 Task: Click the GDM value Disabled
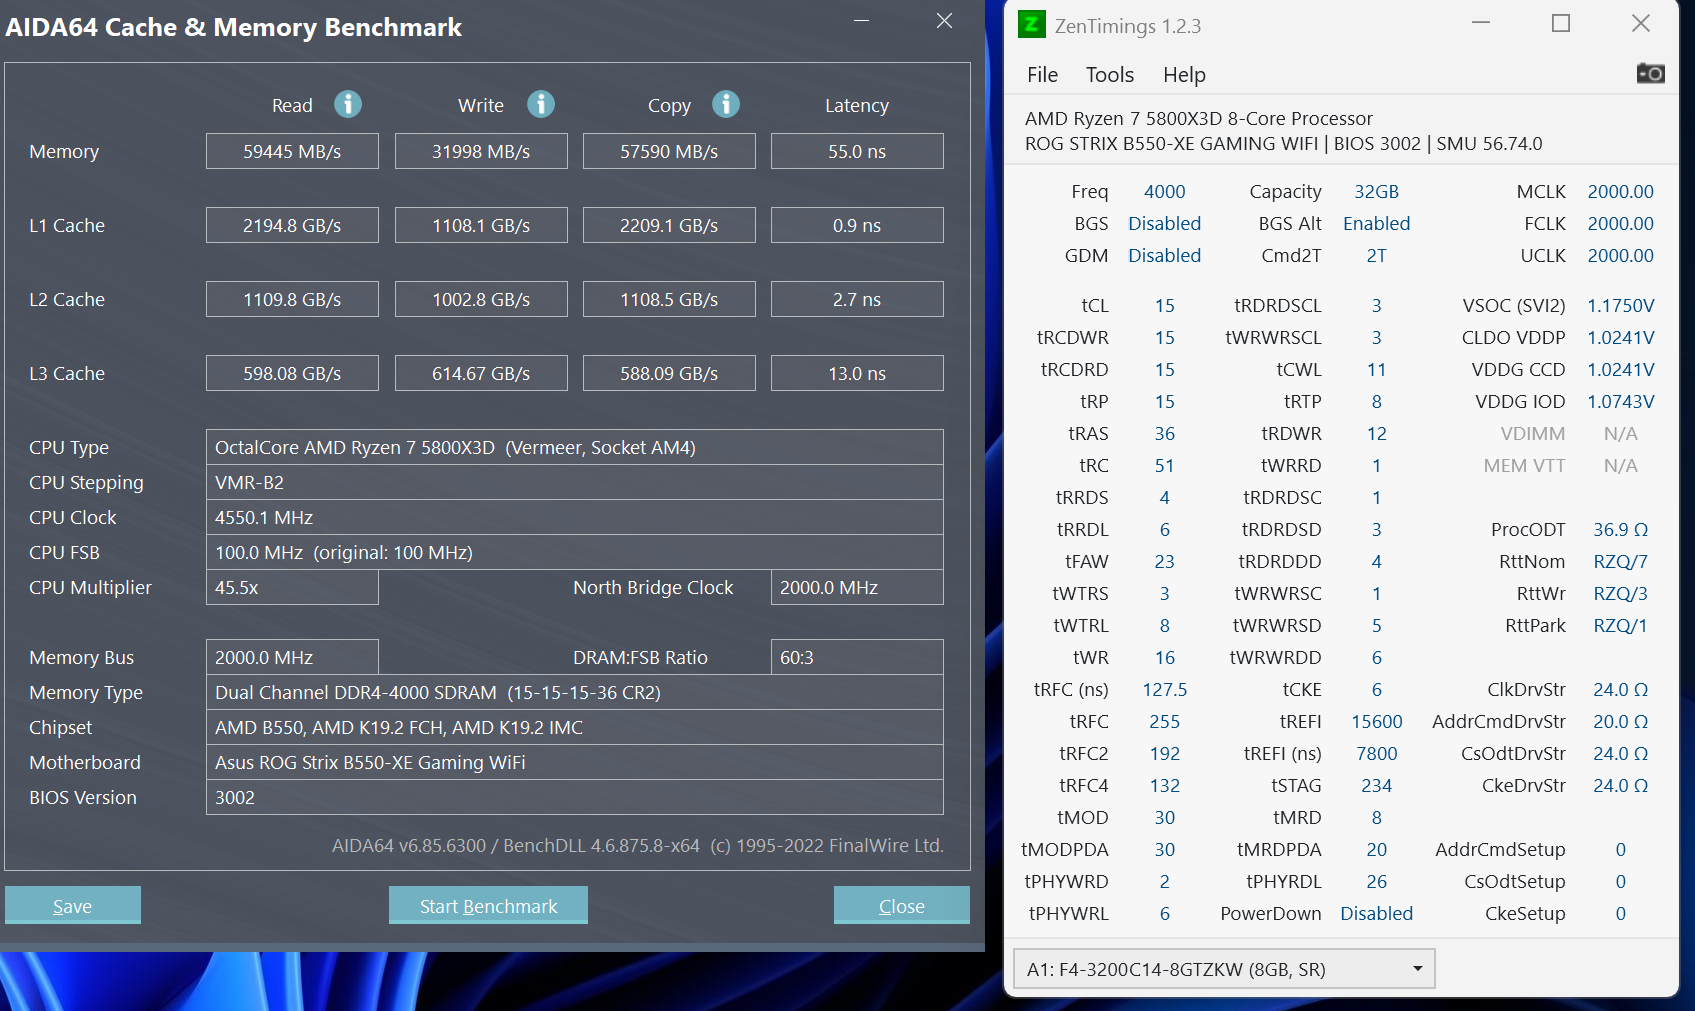[1164, 255]
